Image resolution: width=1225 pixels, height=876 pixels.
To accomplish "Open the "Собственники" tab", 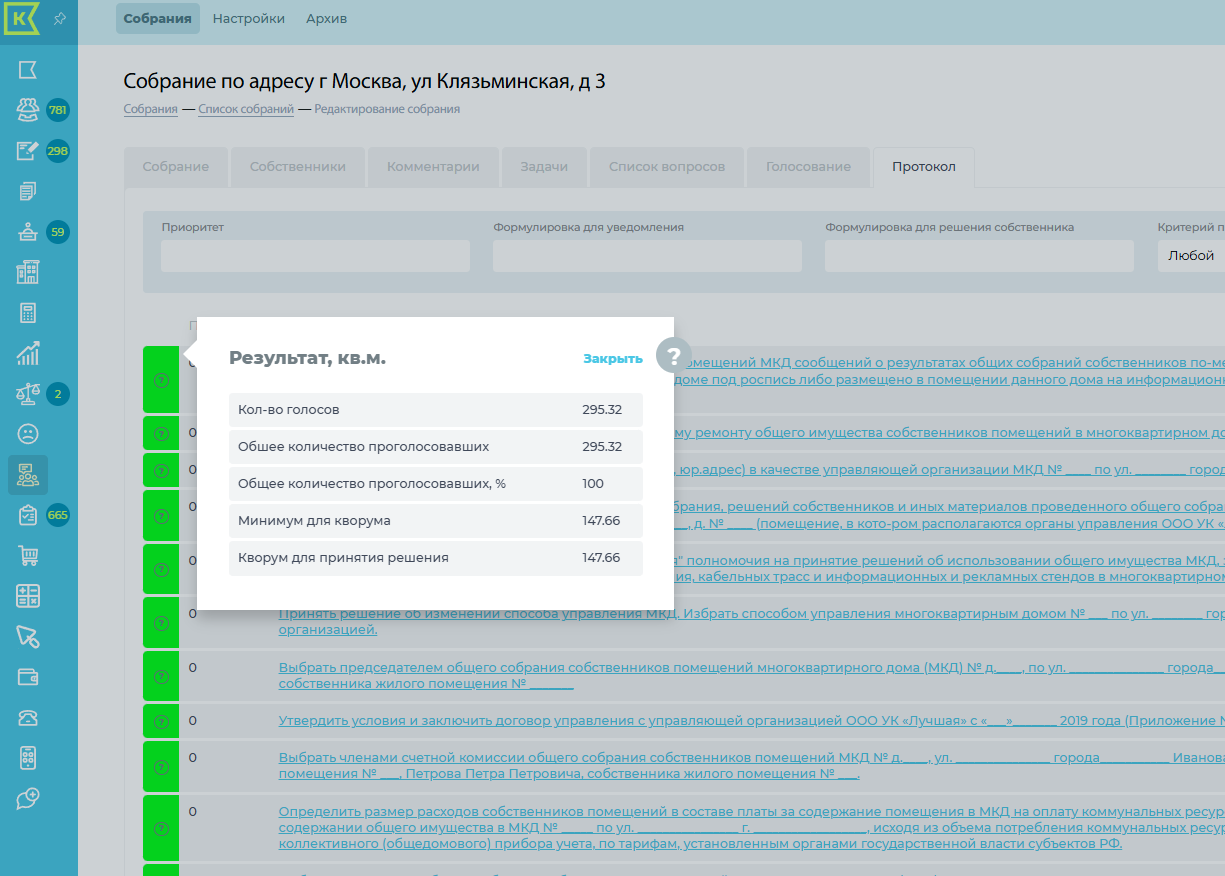I will pyautogui.click(x=298, y=167).
